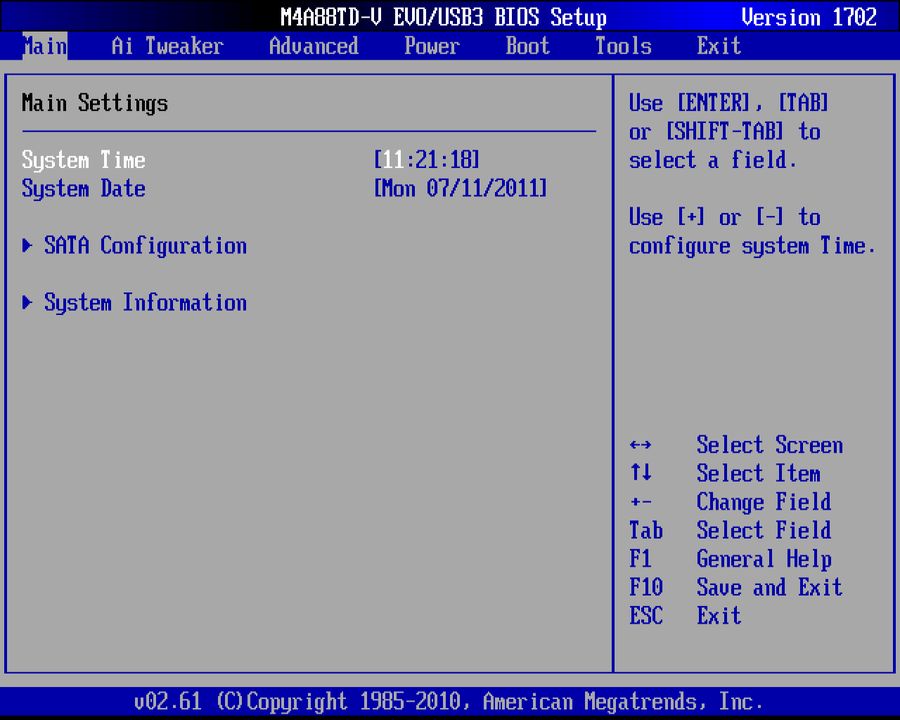Viewport: 900px width, 720px height.
Task: Select the System Time field
Action: pyautogui.click(x=83, y=160)
